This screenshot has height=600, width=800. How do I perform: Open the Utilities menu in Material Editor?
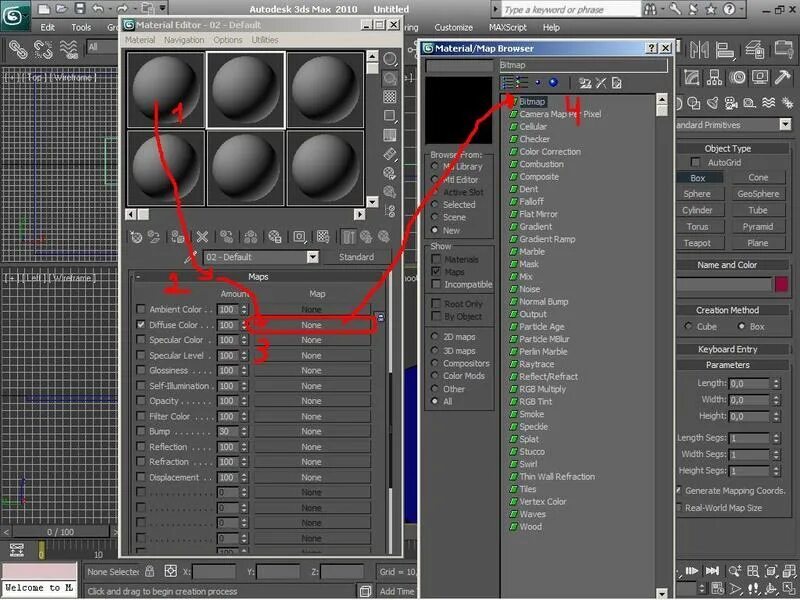point(265,40)
